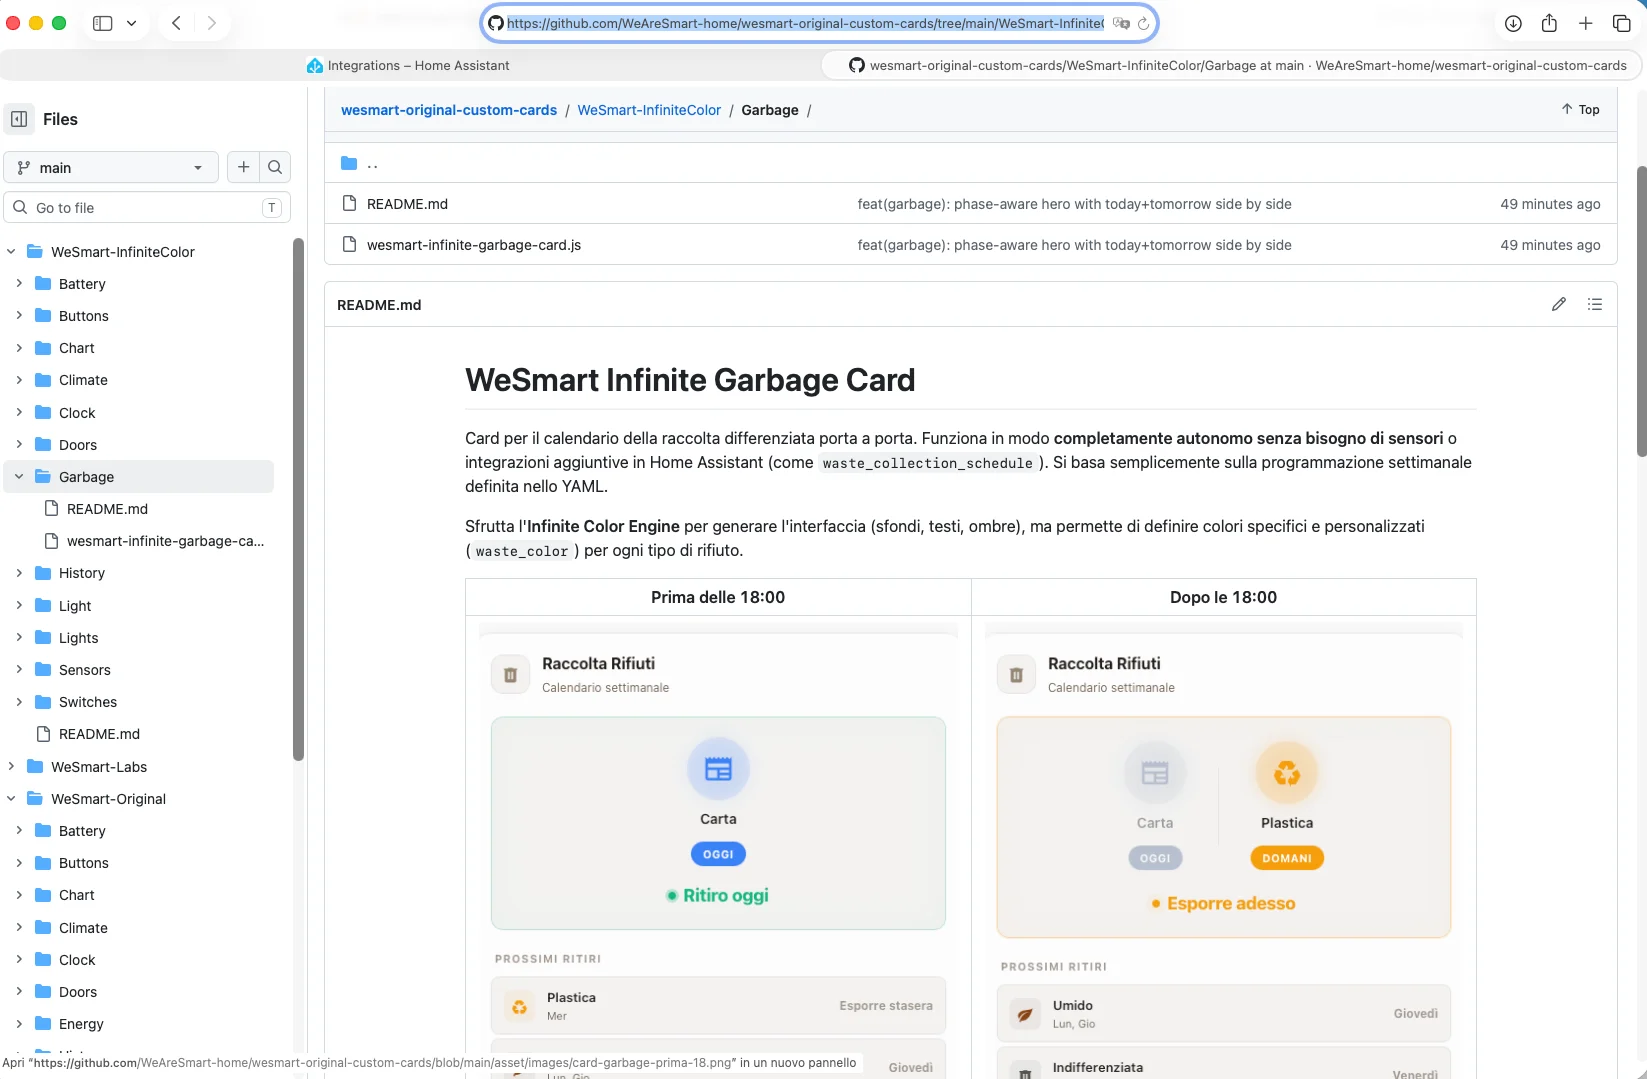Click the Safari address bar URL
Image resolution: width=1647 pixels, height=1079 pixels.
(805, 23)
